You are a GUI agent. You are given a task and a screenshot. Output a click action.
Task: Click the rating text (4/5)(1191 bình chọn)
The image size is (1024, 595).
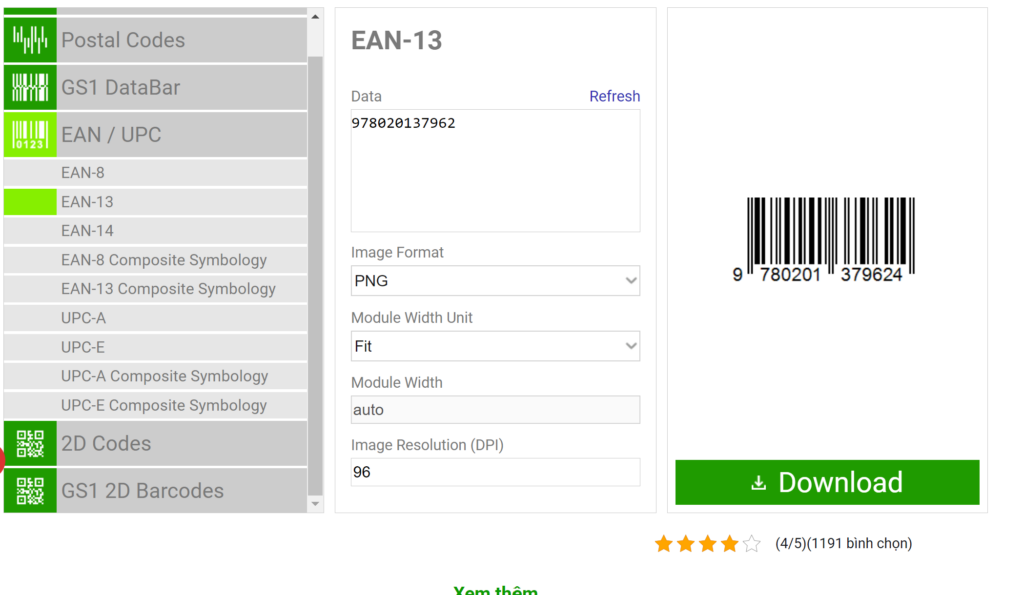843,543
